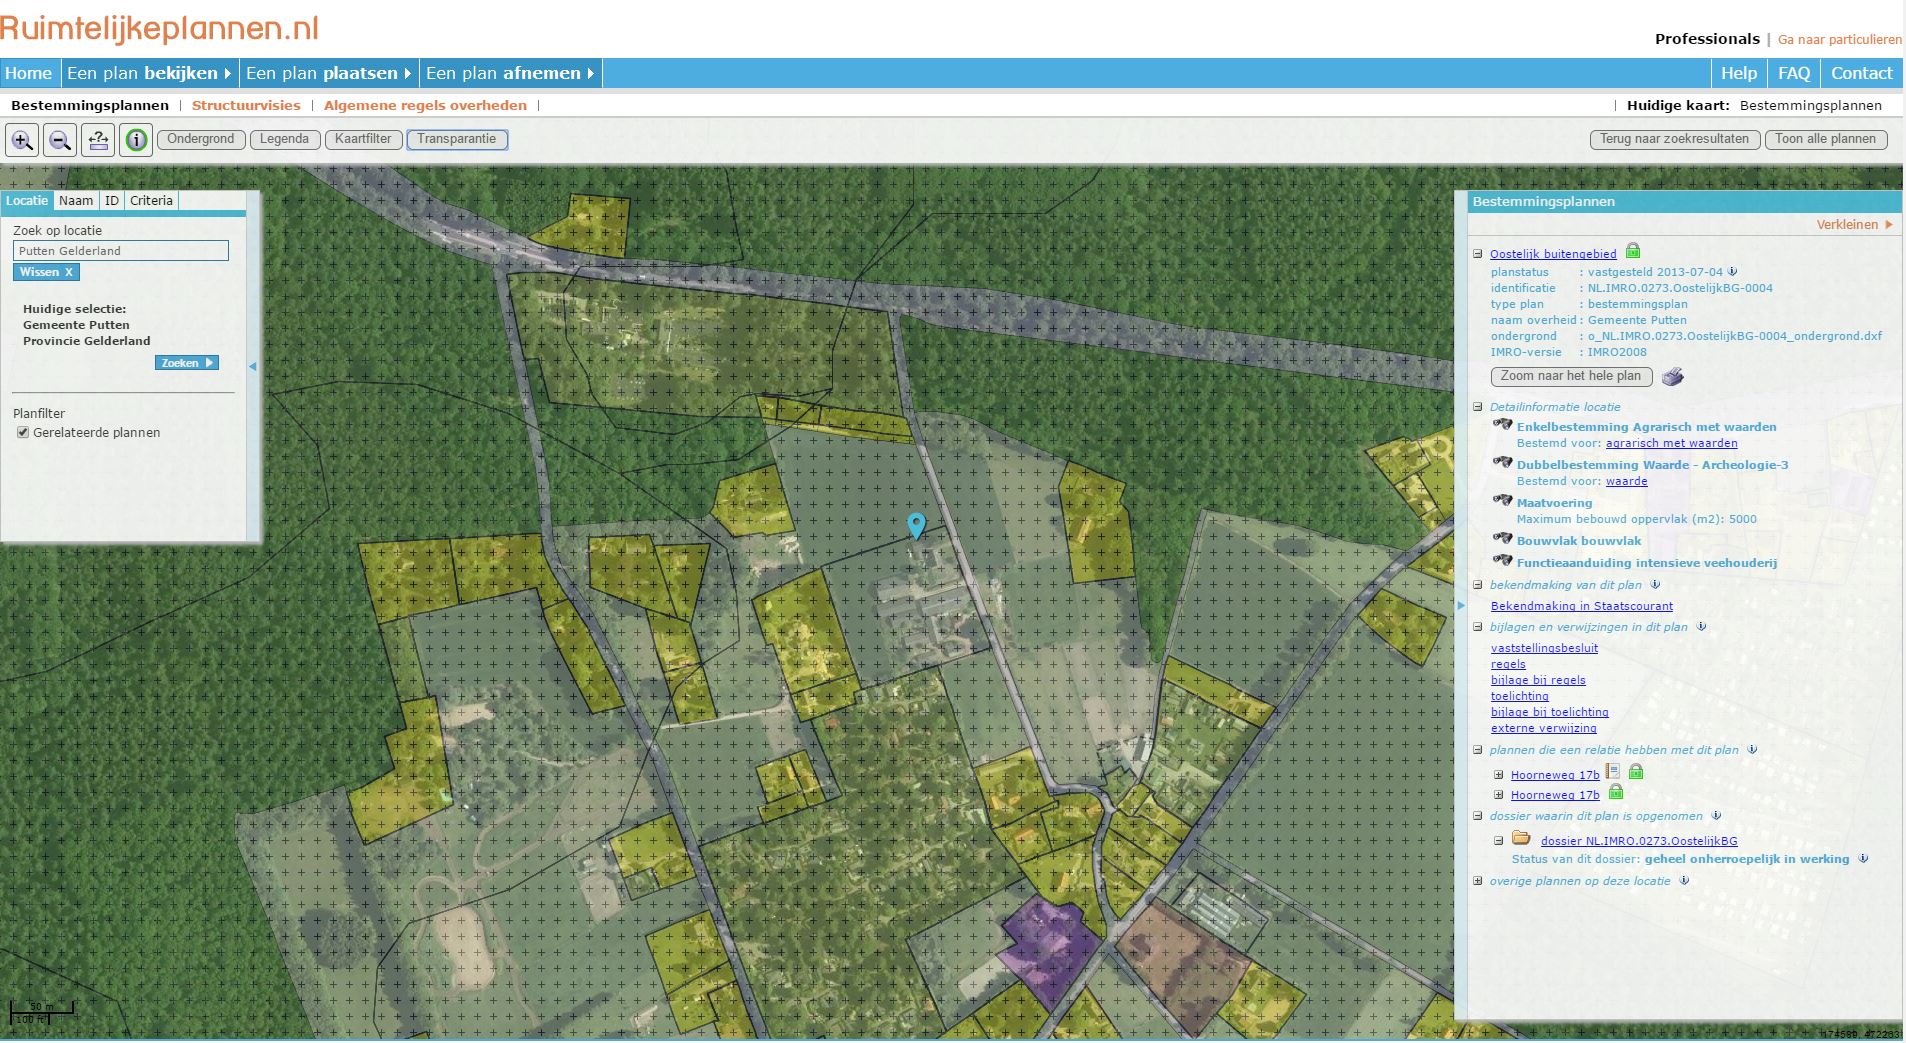Open the toelichting link
The width and height of the screenshot is (1906, 1043).
(1519, 696)
